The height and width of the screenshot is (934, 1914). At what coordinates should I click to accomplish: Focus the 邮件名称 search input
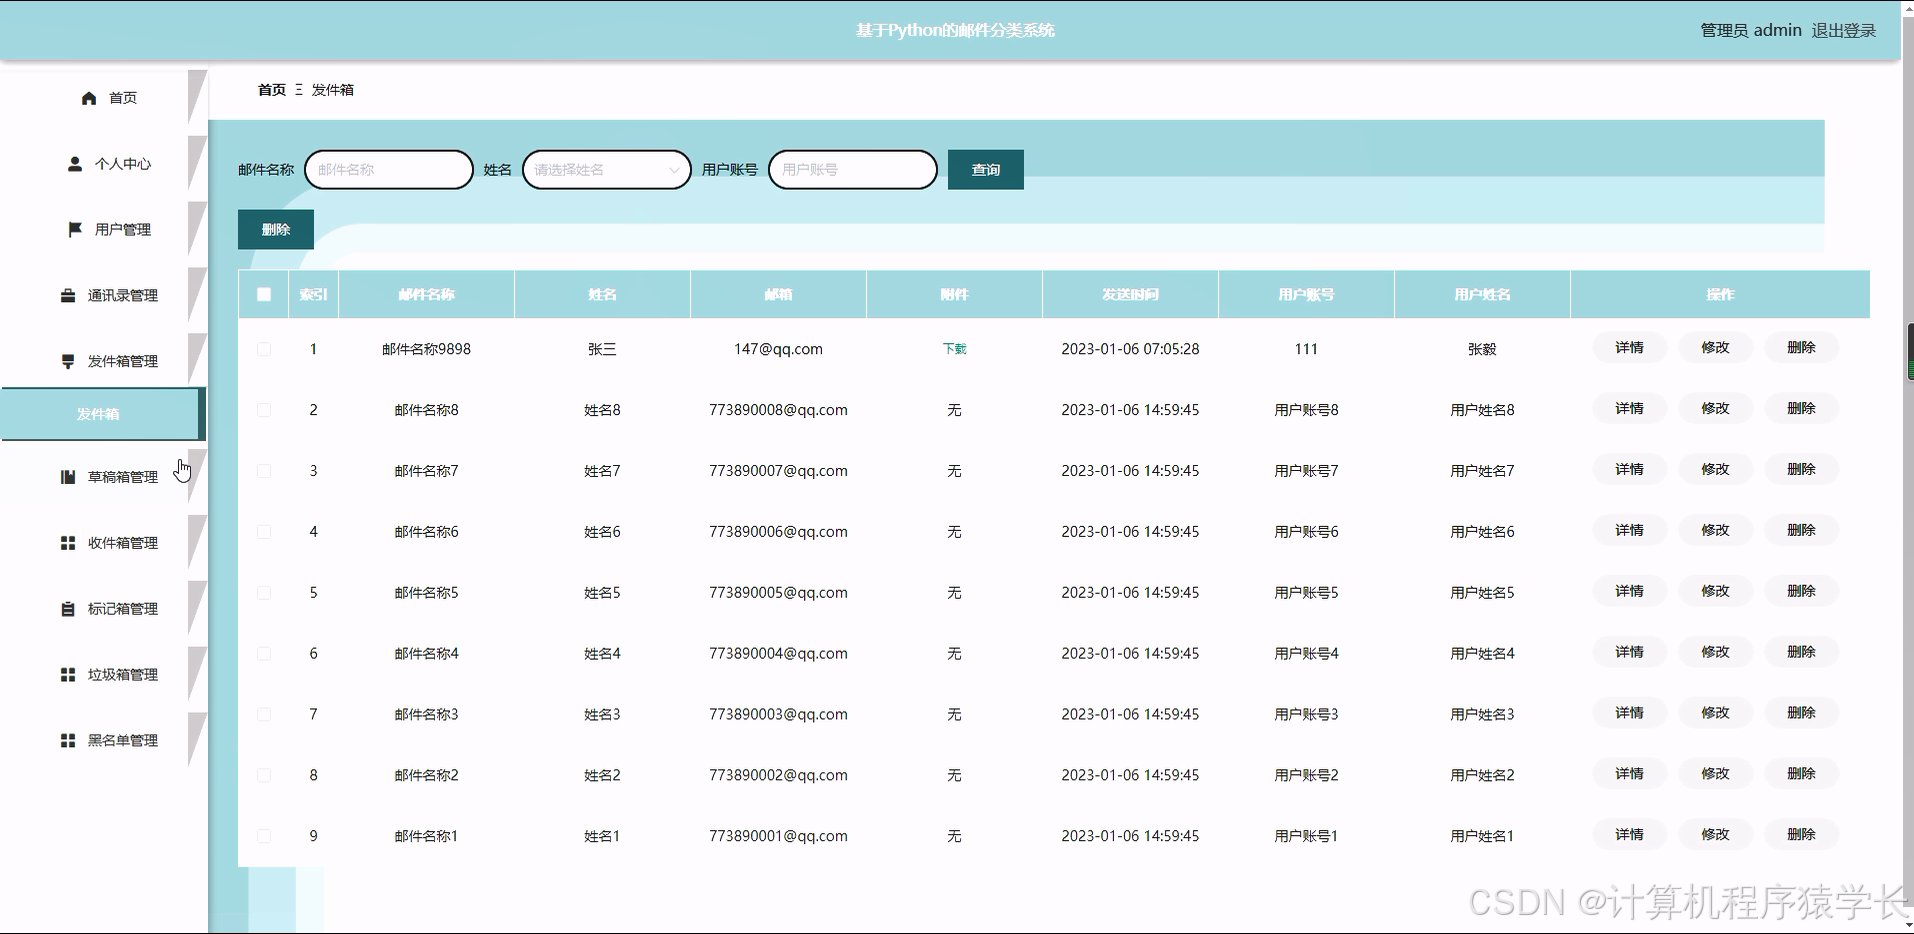pyautogui.click(x=389, y=170)
